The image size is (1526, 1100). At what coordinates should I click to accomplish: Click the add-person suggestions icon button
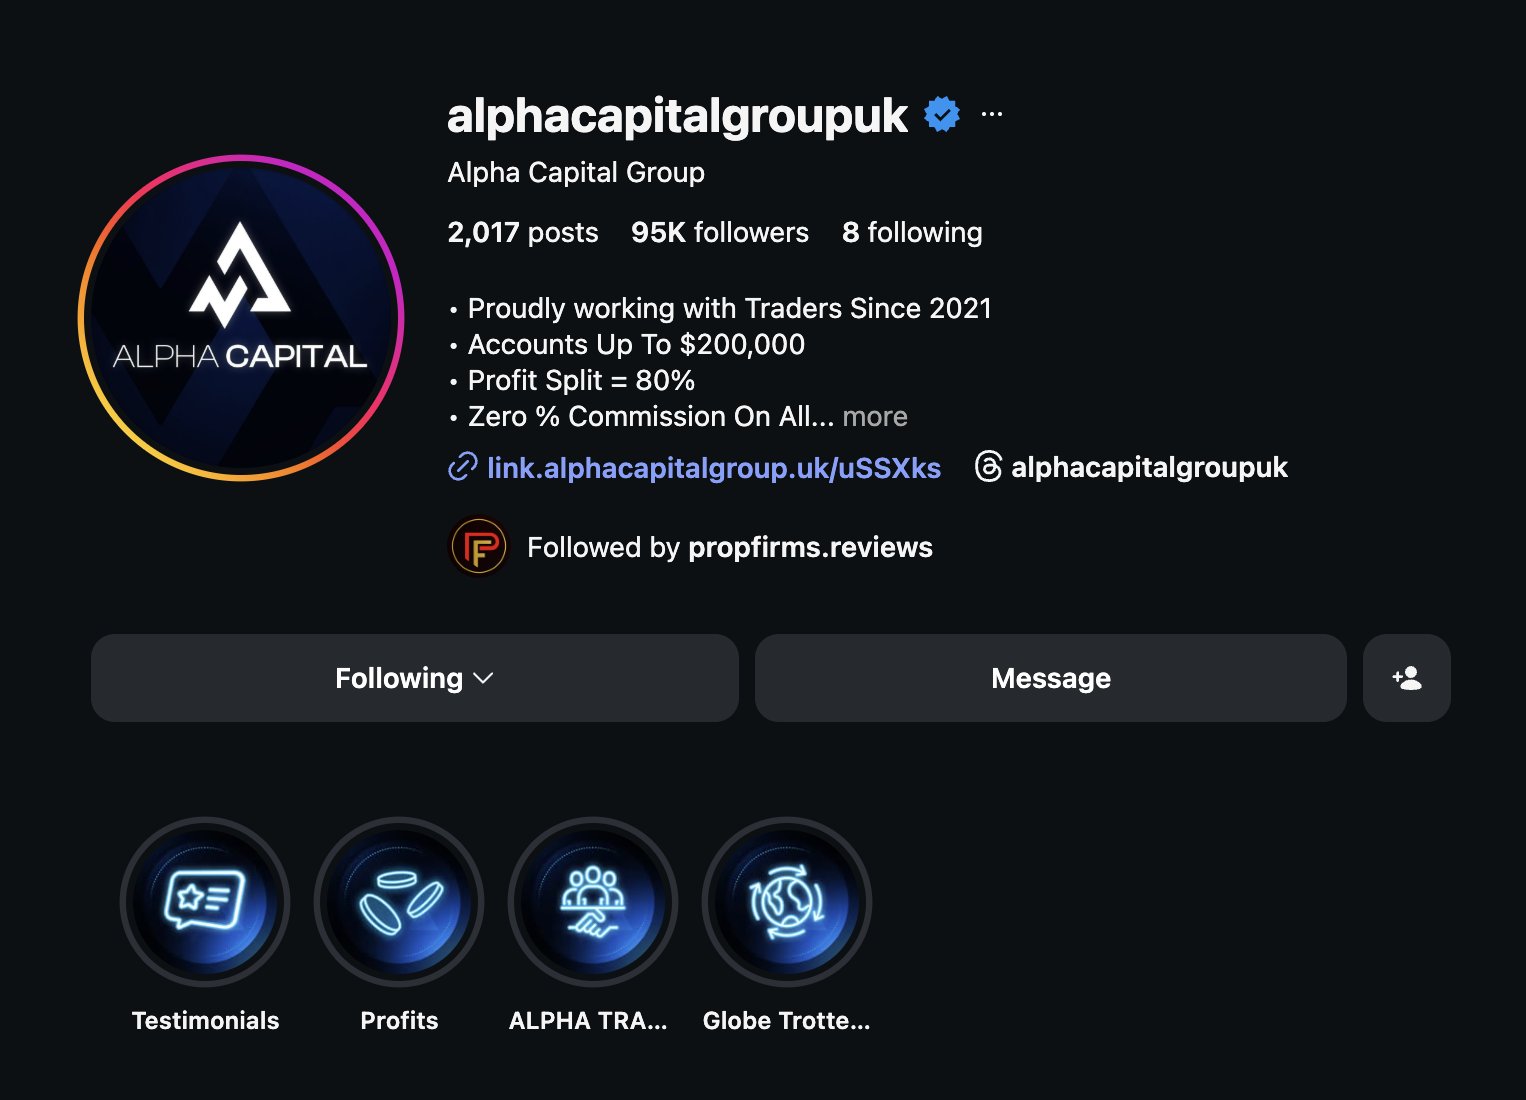(1406, 678)
